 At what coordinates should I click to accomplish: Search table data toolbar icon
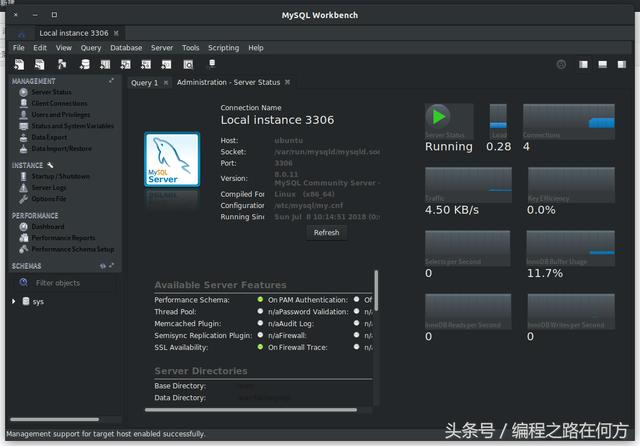[x=188, y=64]
